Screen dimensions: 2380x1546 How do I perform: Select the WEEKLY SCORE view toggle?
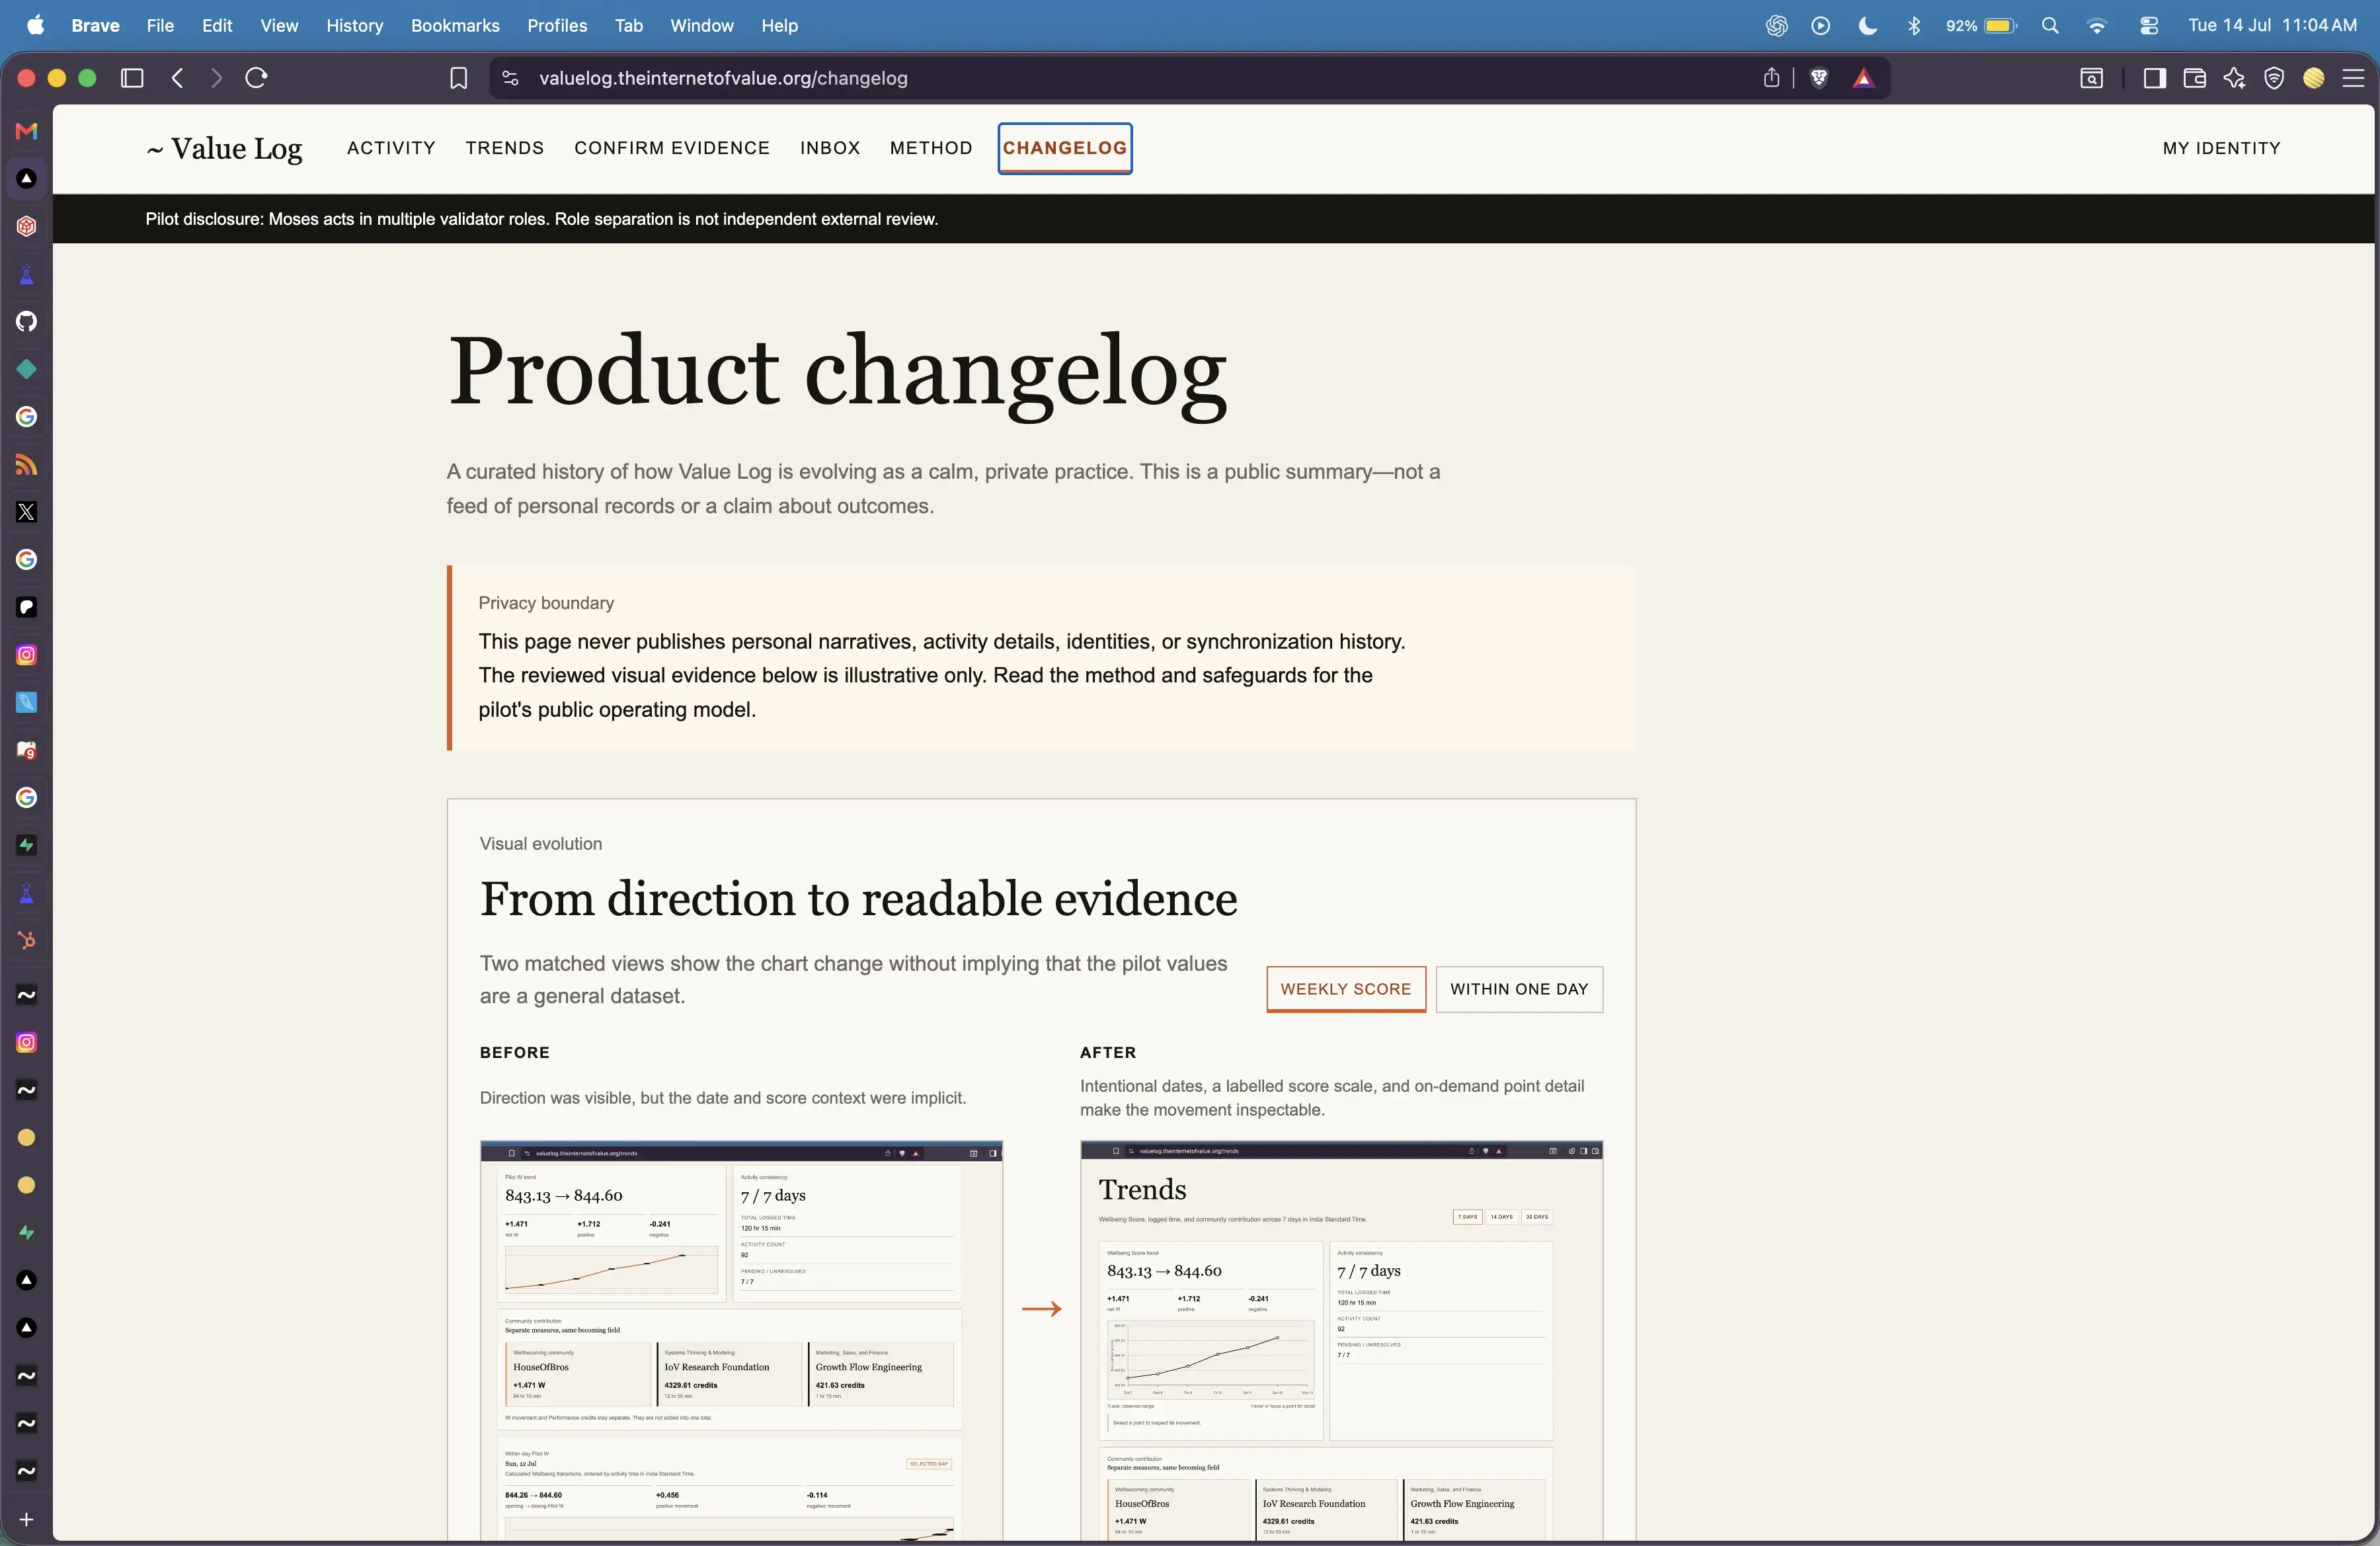(x=1346, y=989)
